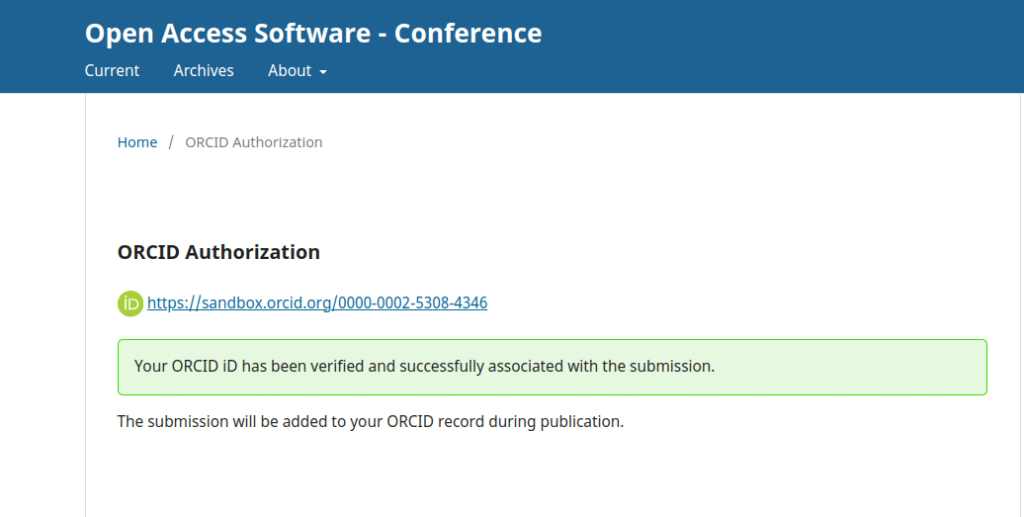Image resolution: width=1024 pixels, height=517 pixels.
Task: Open the Archives menu item
Action: [203, 71]
